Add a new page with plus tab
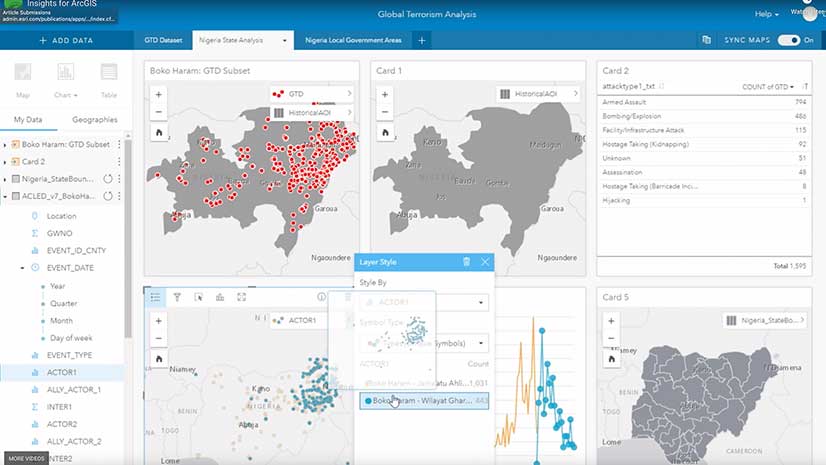 click(x=421, y=40)
